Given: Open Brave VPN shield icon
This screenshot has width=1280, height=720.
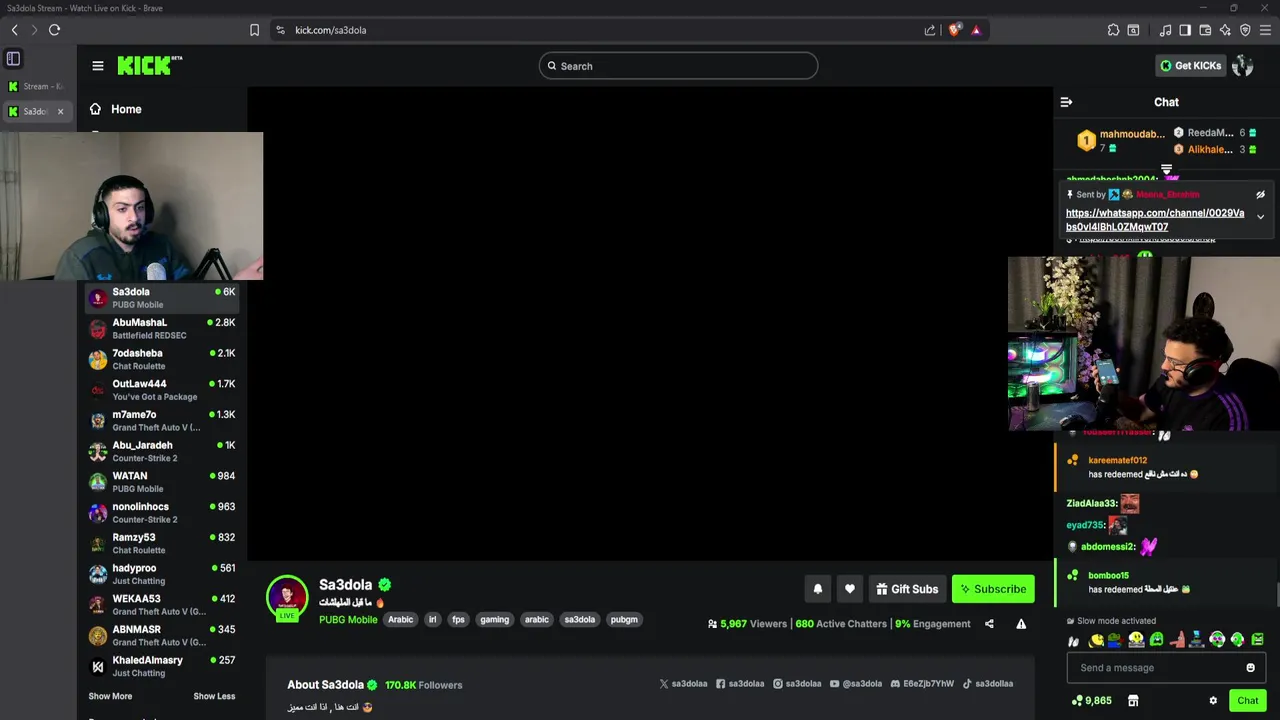Looking at the screenshot, I should coord(1245,30).
